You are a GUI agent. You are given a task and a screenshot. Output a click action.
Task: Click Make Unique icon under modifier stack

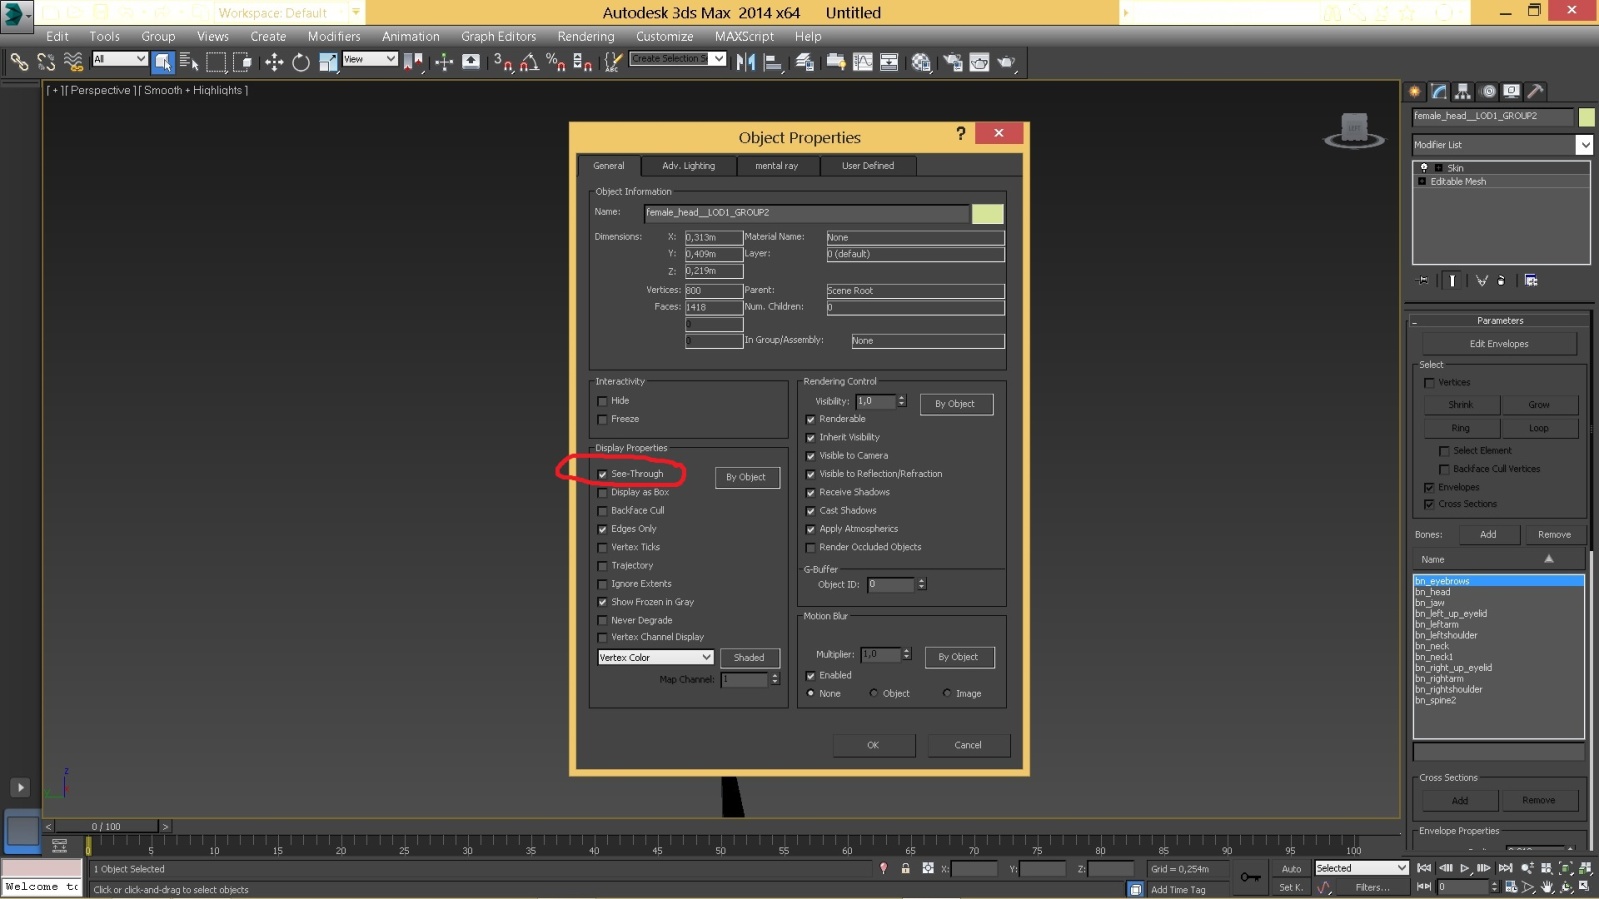point(1482,281)
